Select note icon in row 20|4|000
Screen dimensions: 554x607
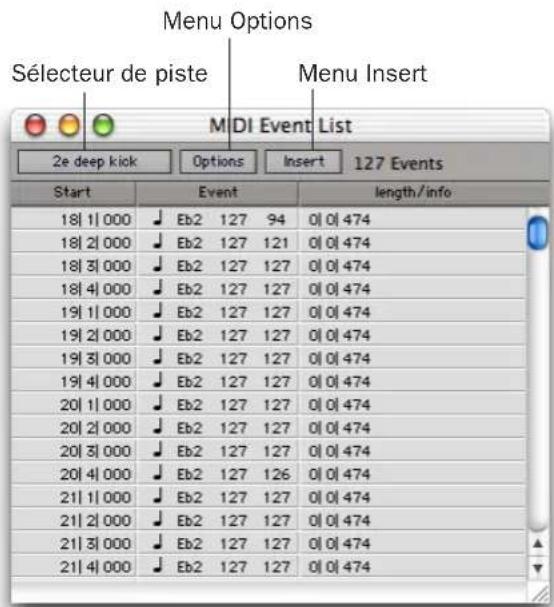157,473
